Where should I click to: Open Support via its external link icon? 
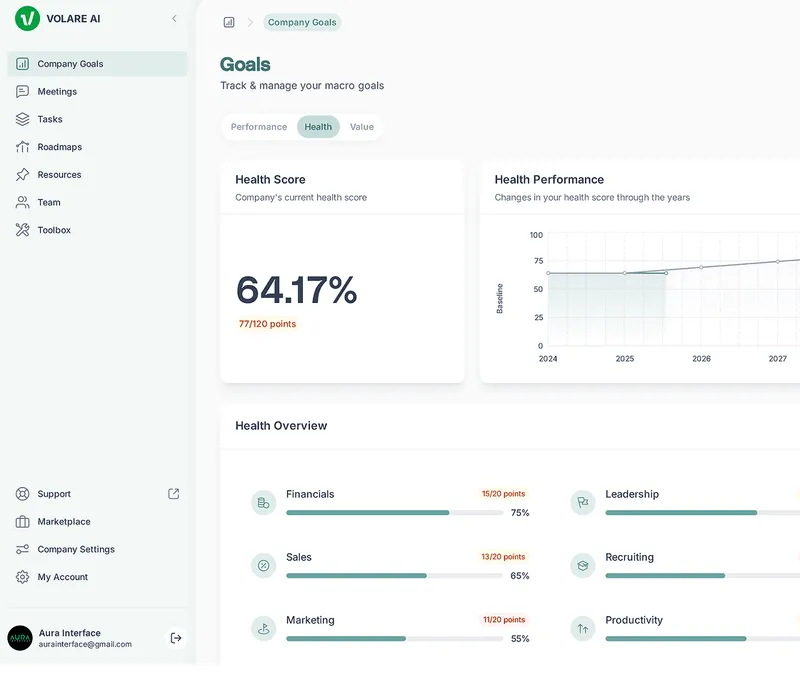[172, 493]
